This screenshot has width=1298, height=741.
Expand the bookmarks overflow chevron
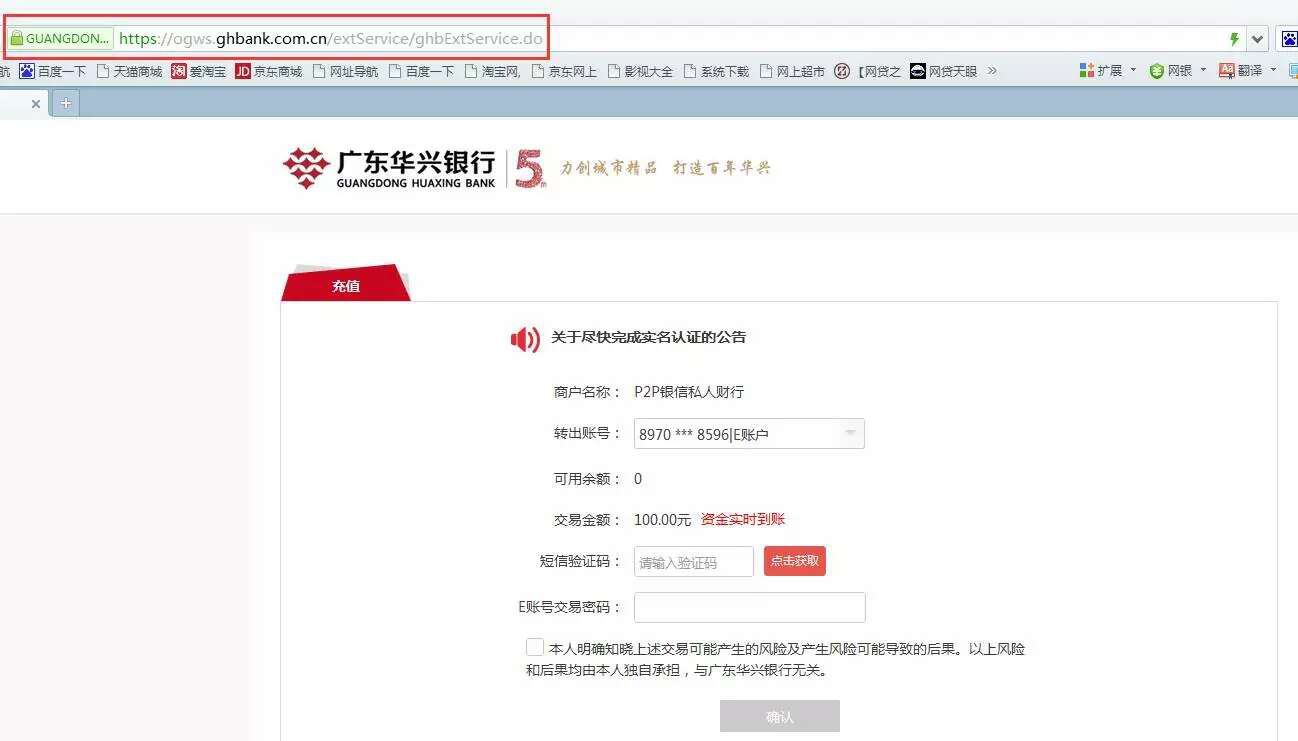click(x=992, y=71)
